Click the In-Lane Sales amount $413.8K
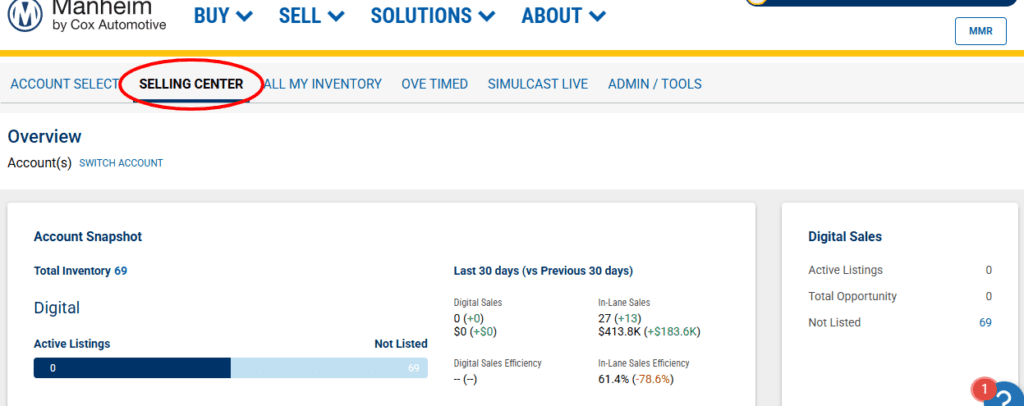The width and height of the screenshot is (1024, 406). [620, 330]
